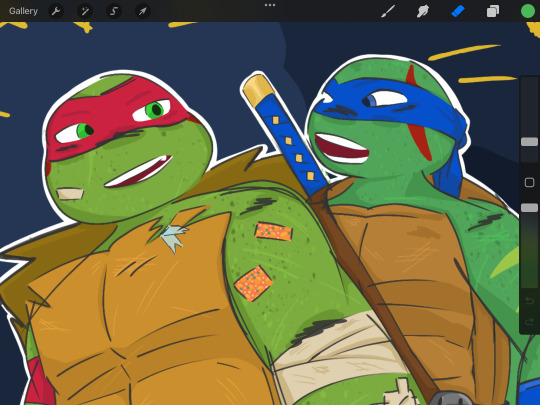This screenshot has width=540, height=405.
Task: Open the Layers panel
Action: pos(493,11)
